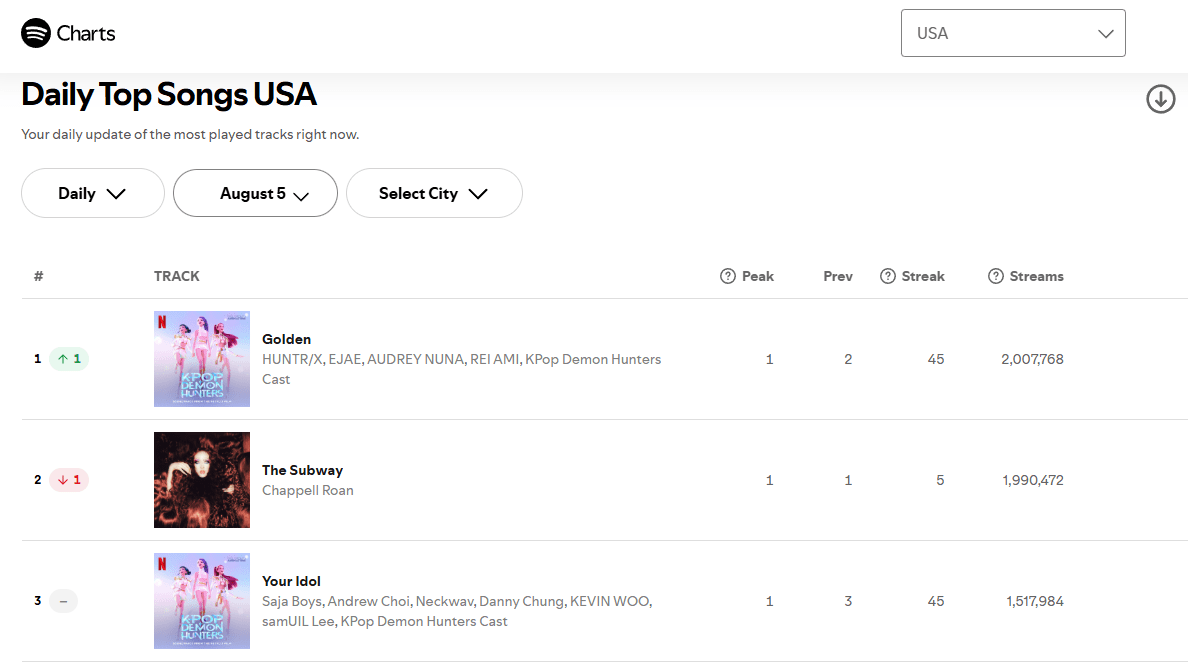Click the Peak help question icon
1188x667 pixels.
coord(727,276)
